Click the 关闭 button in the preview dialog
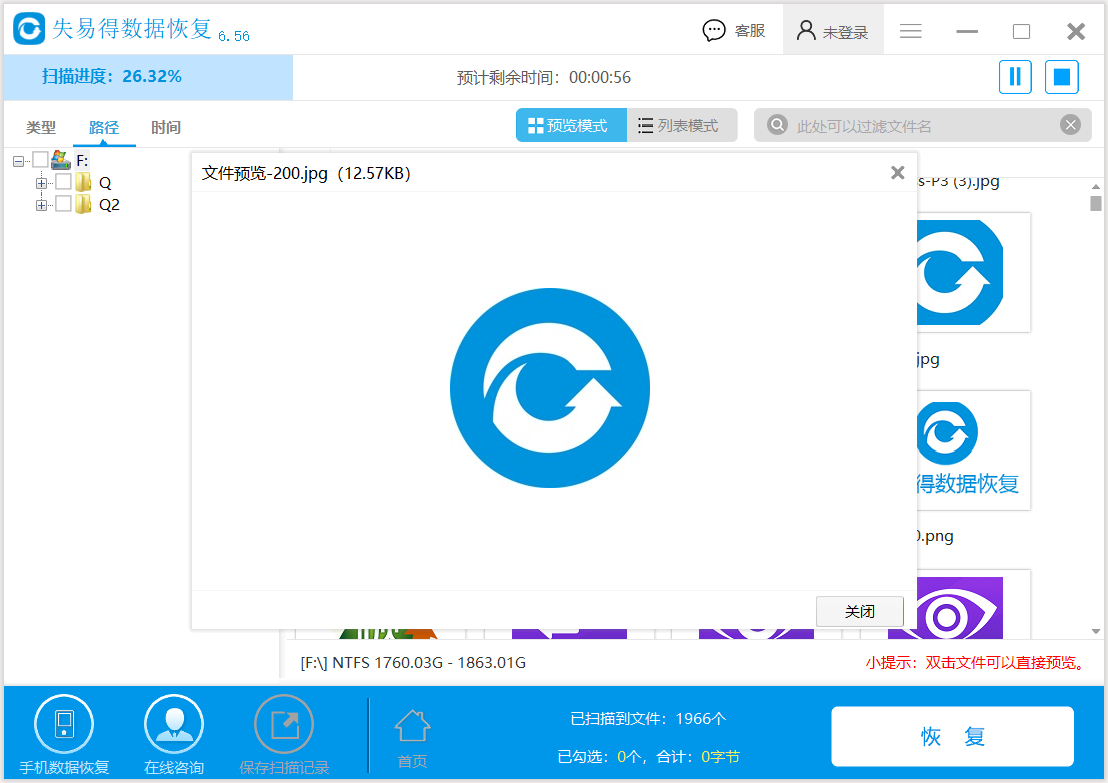 point(859,611)
